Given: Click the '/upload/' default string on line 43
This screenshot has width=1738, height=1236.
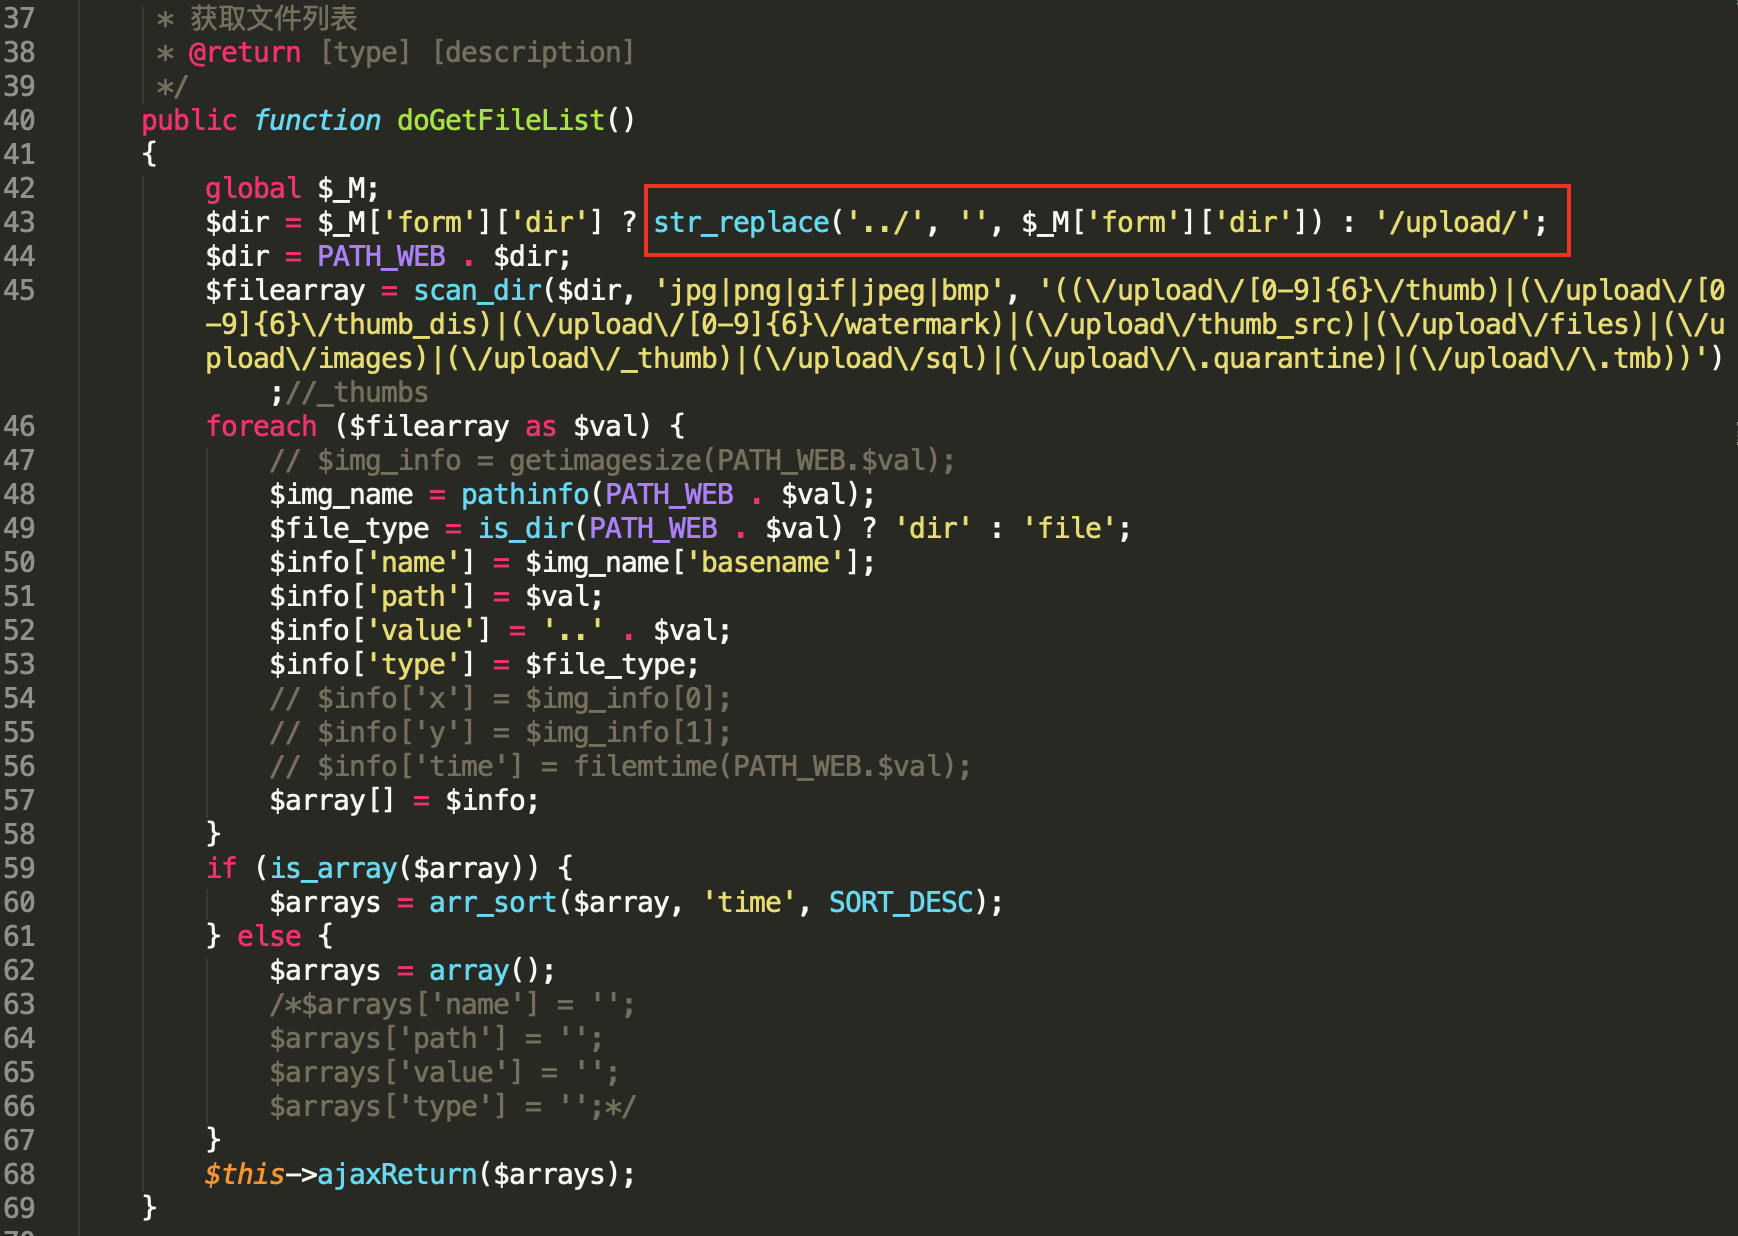Looking at the screenshot, I should point(1453,222).
